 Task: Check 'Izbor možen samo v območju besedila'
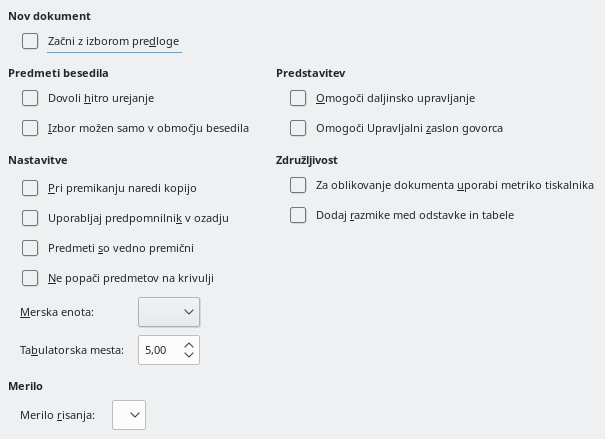(30, 128)
